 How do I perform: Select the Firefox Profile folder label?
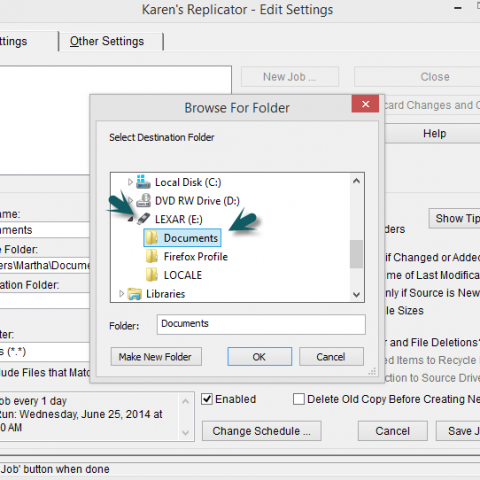tap(196, 257)
